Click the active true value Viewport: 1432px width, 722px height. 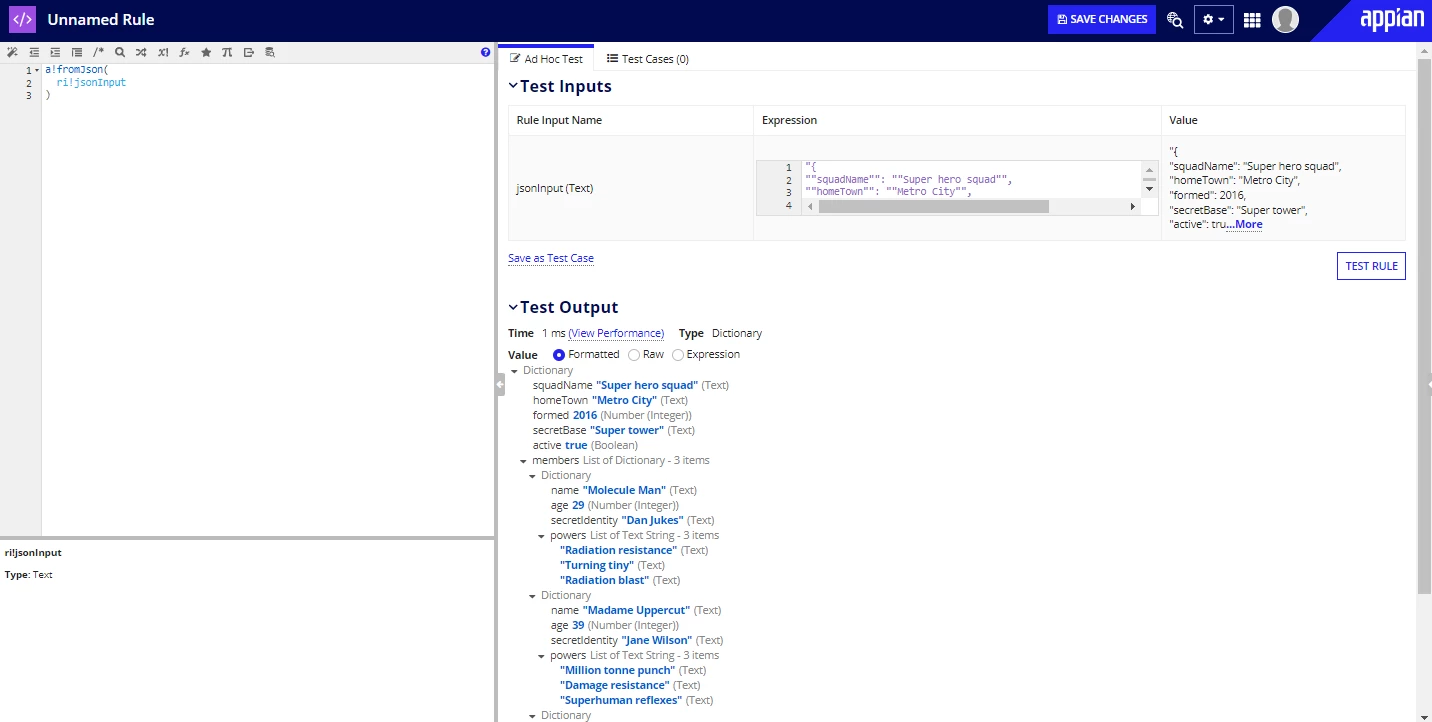(x=576, y=445)
